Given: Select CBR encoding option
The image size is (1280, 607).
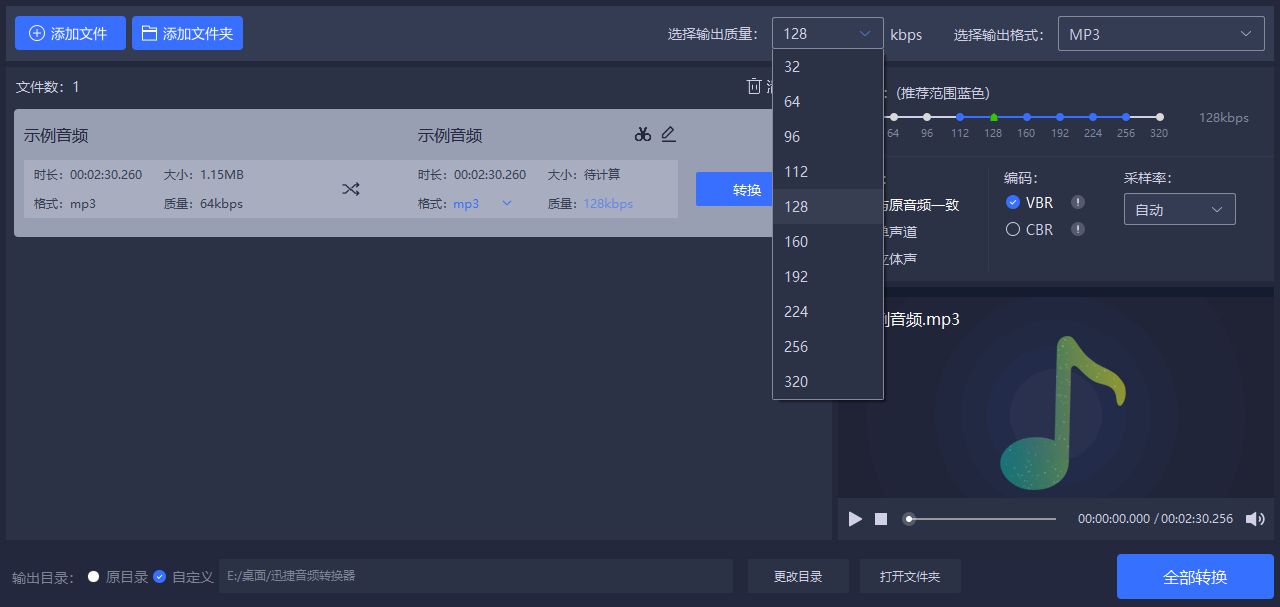Looking at the screenshot, I should coord(1013,229).
